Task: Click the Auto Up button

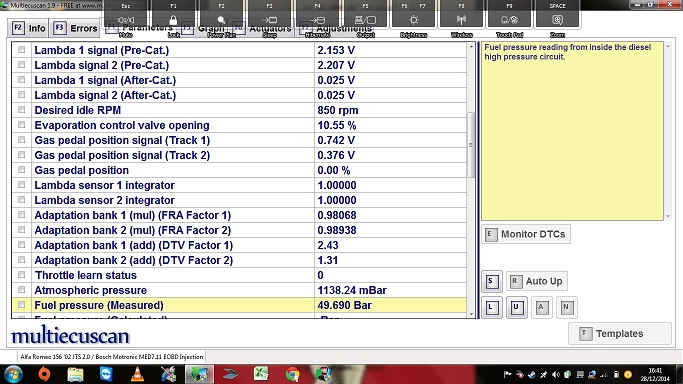Action: coord(537,281)
